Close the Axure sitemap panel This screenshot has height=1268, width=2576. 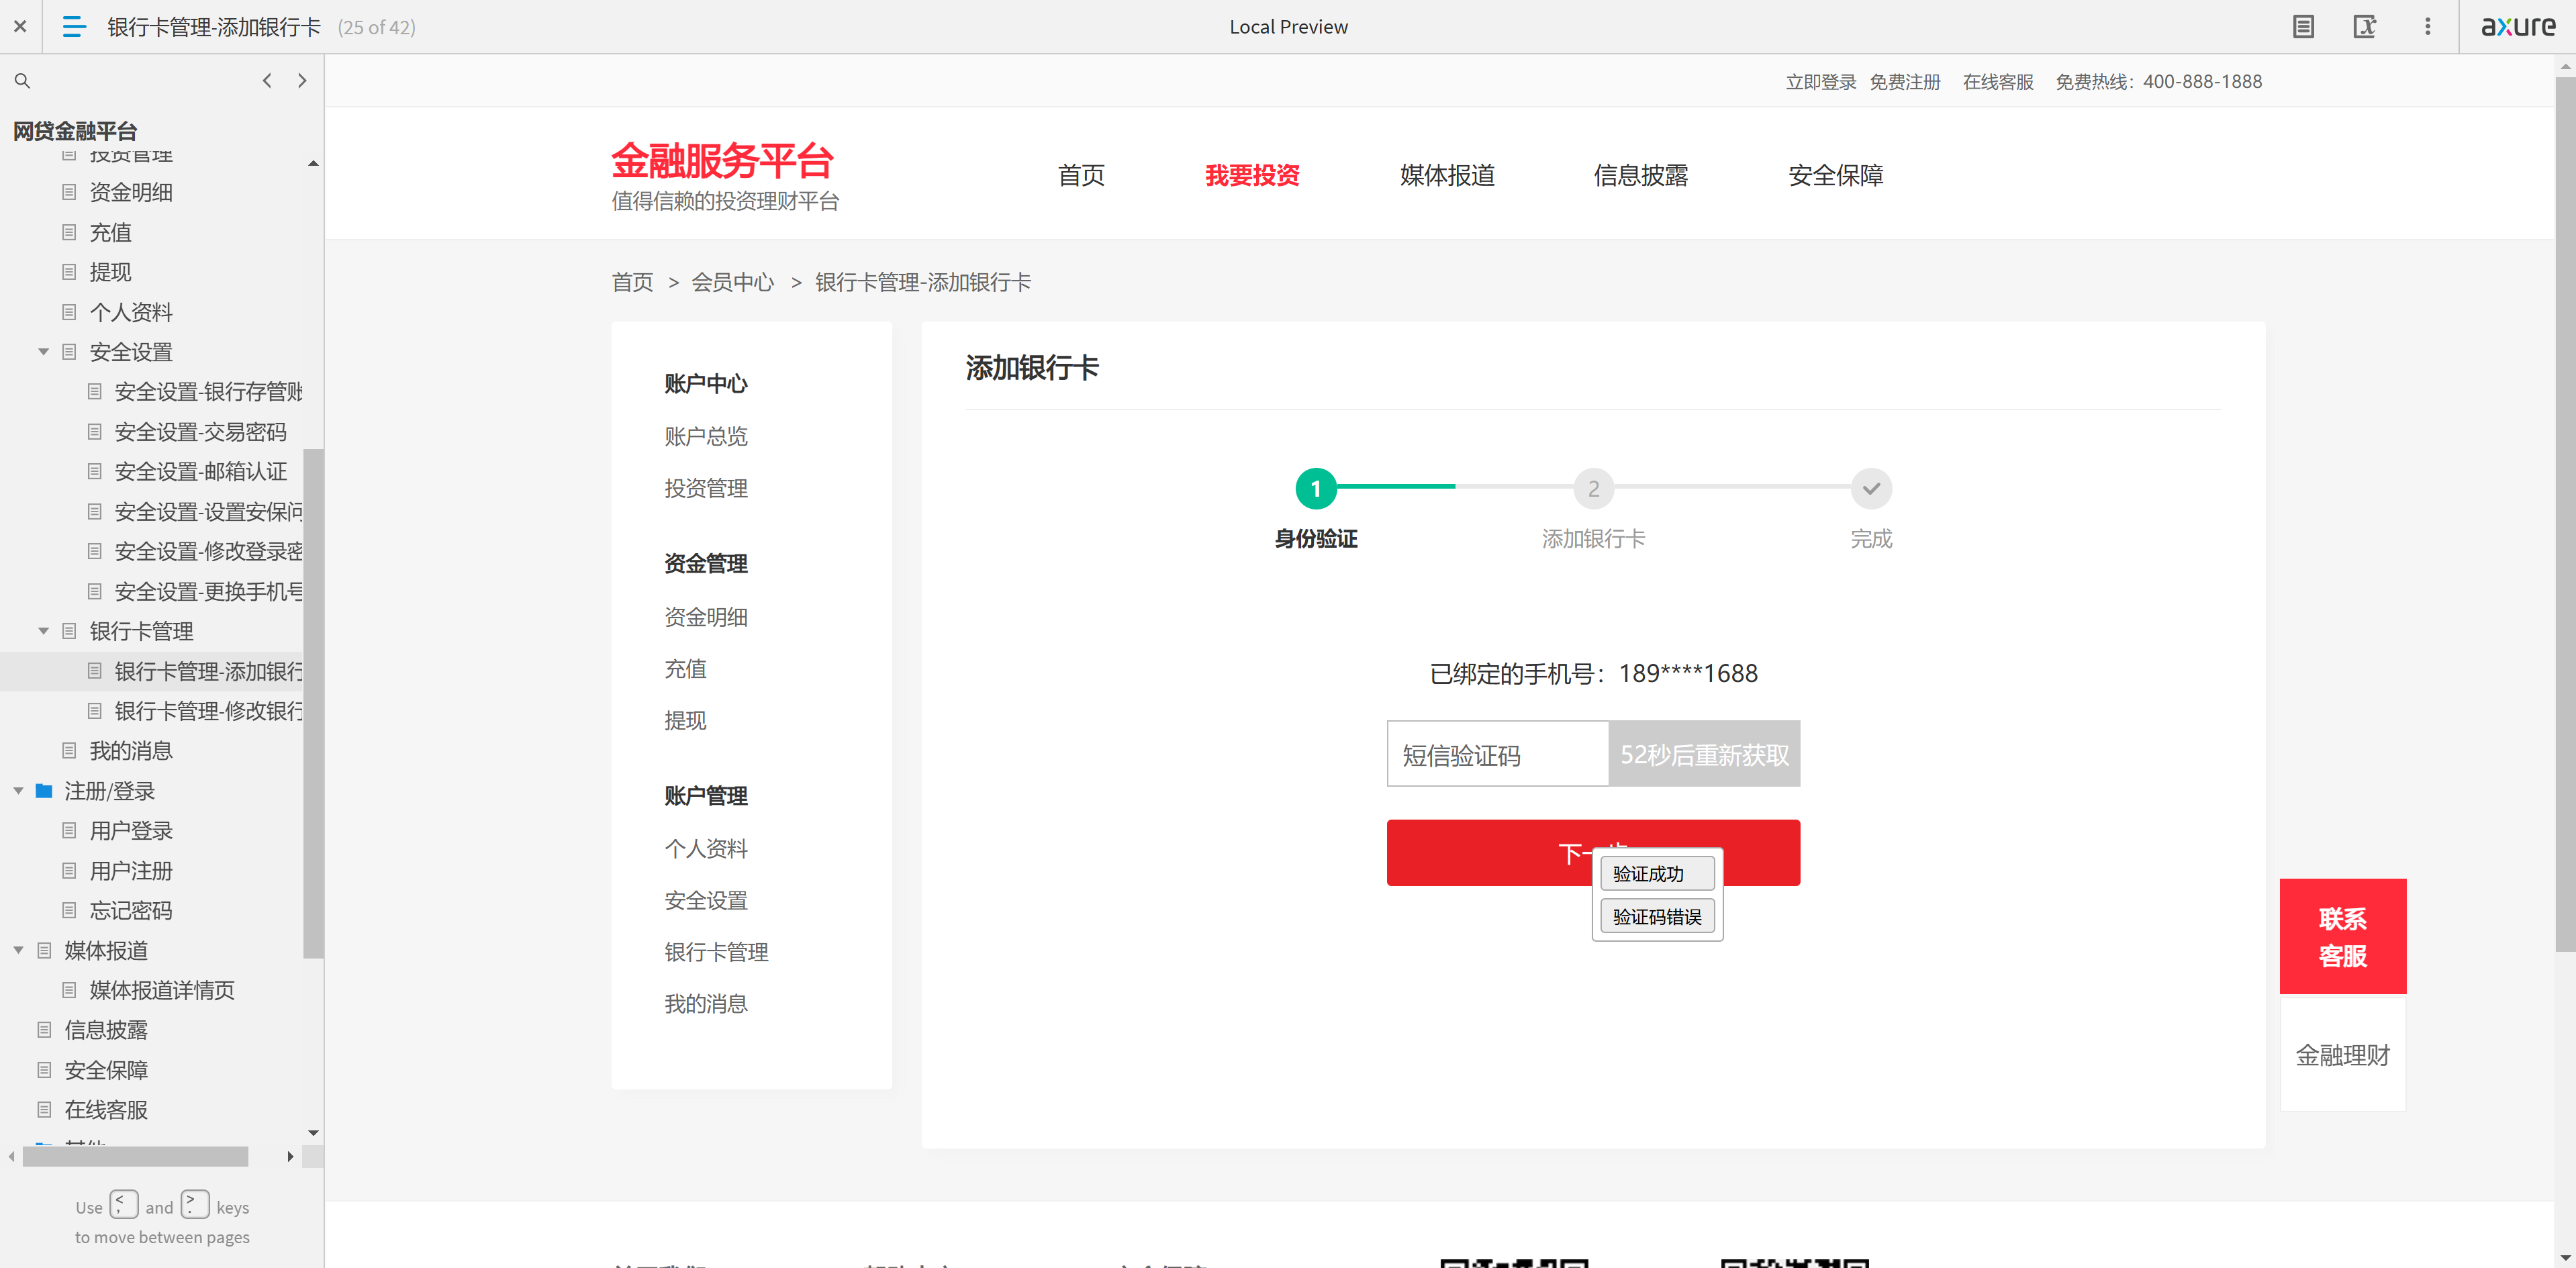[20, 27]
